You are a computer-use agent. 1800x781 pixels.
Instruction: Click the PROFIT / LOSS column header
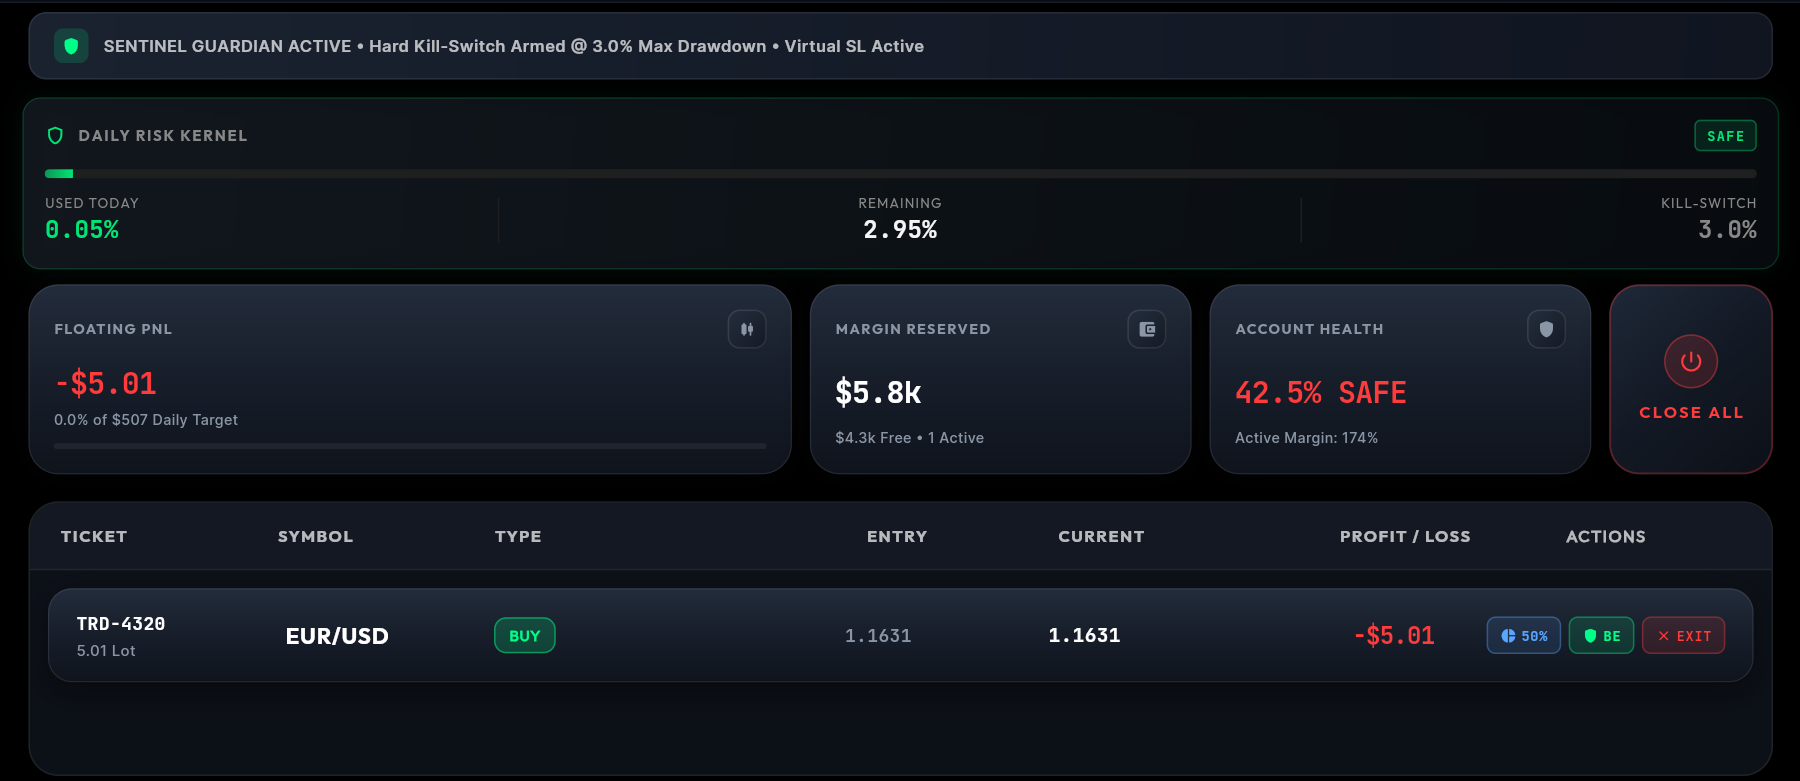click(1405, 537)
